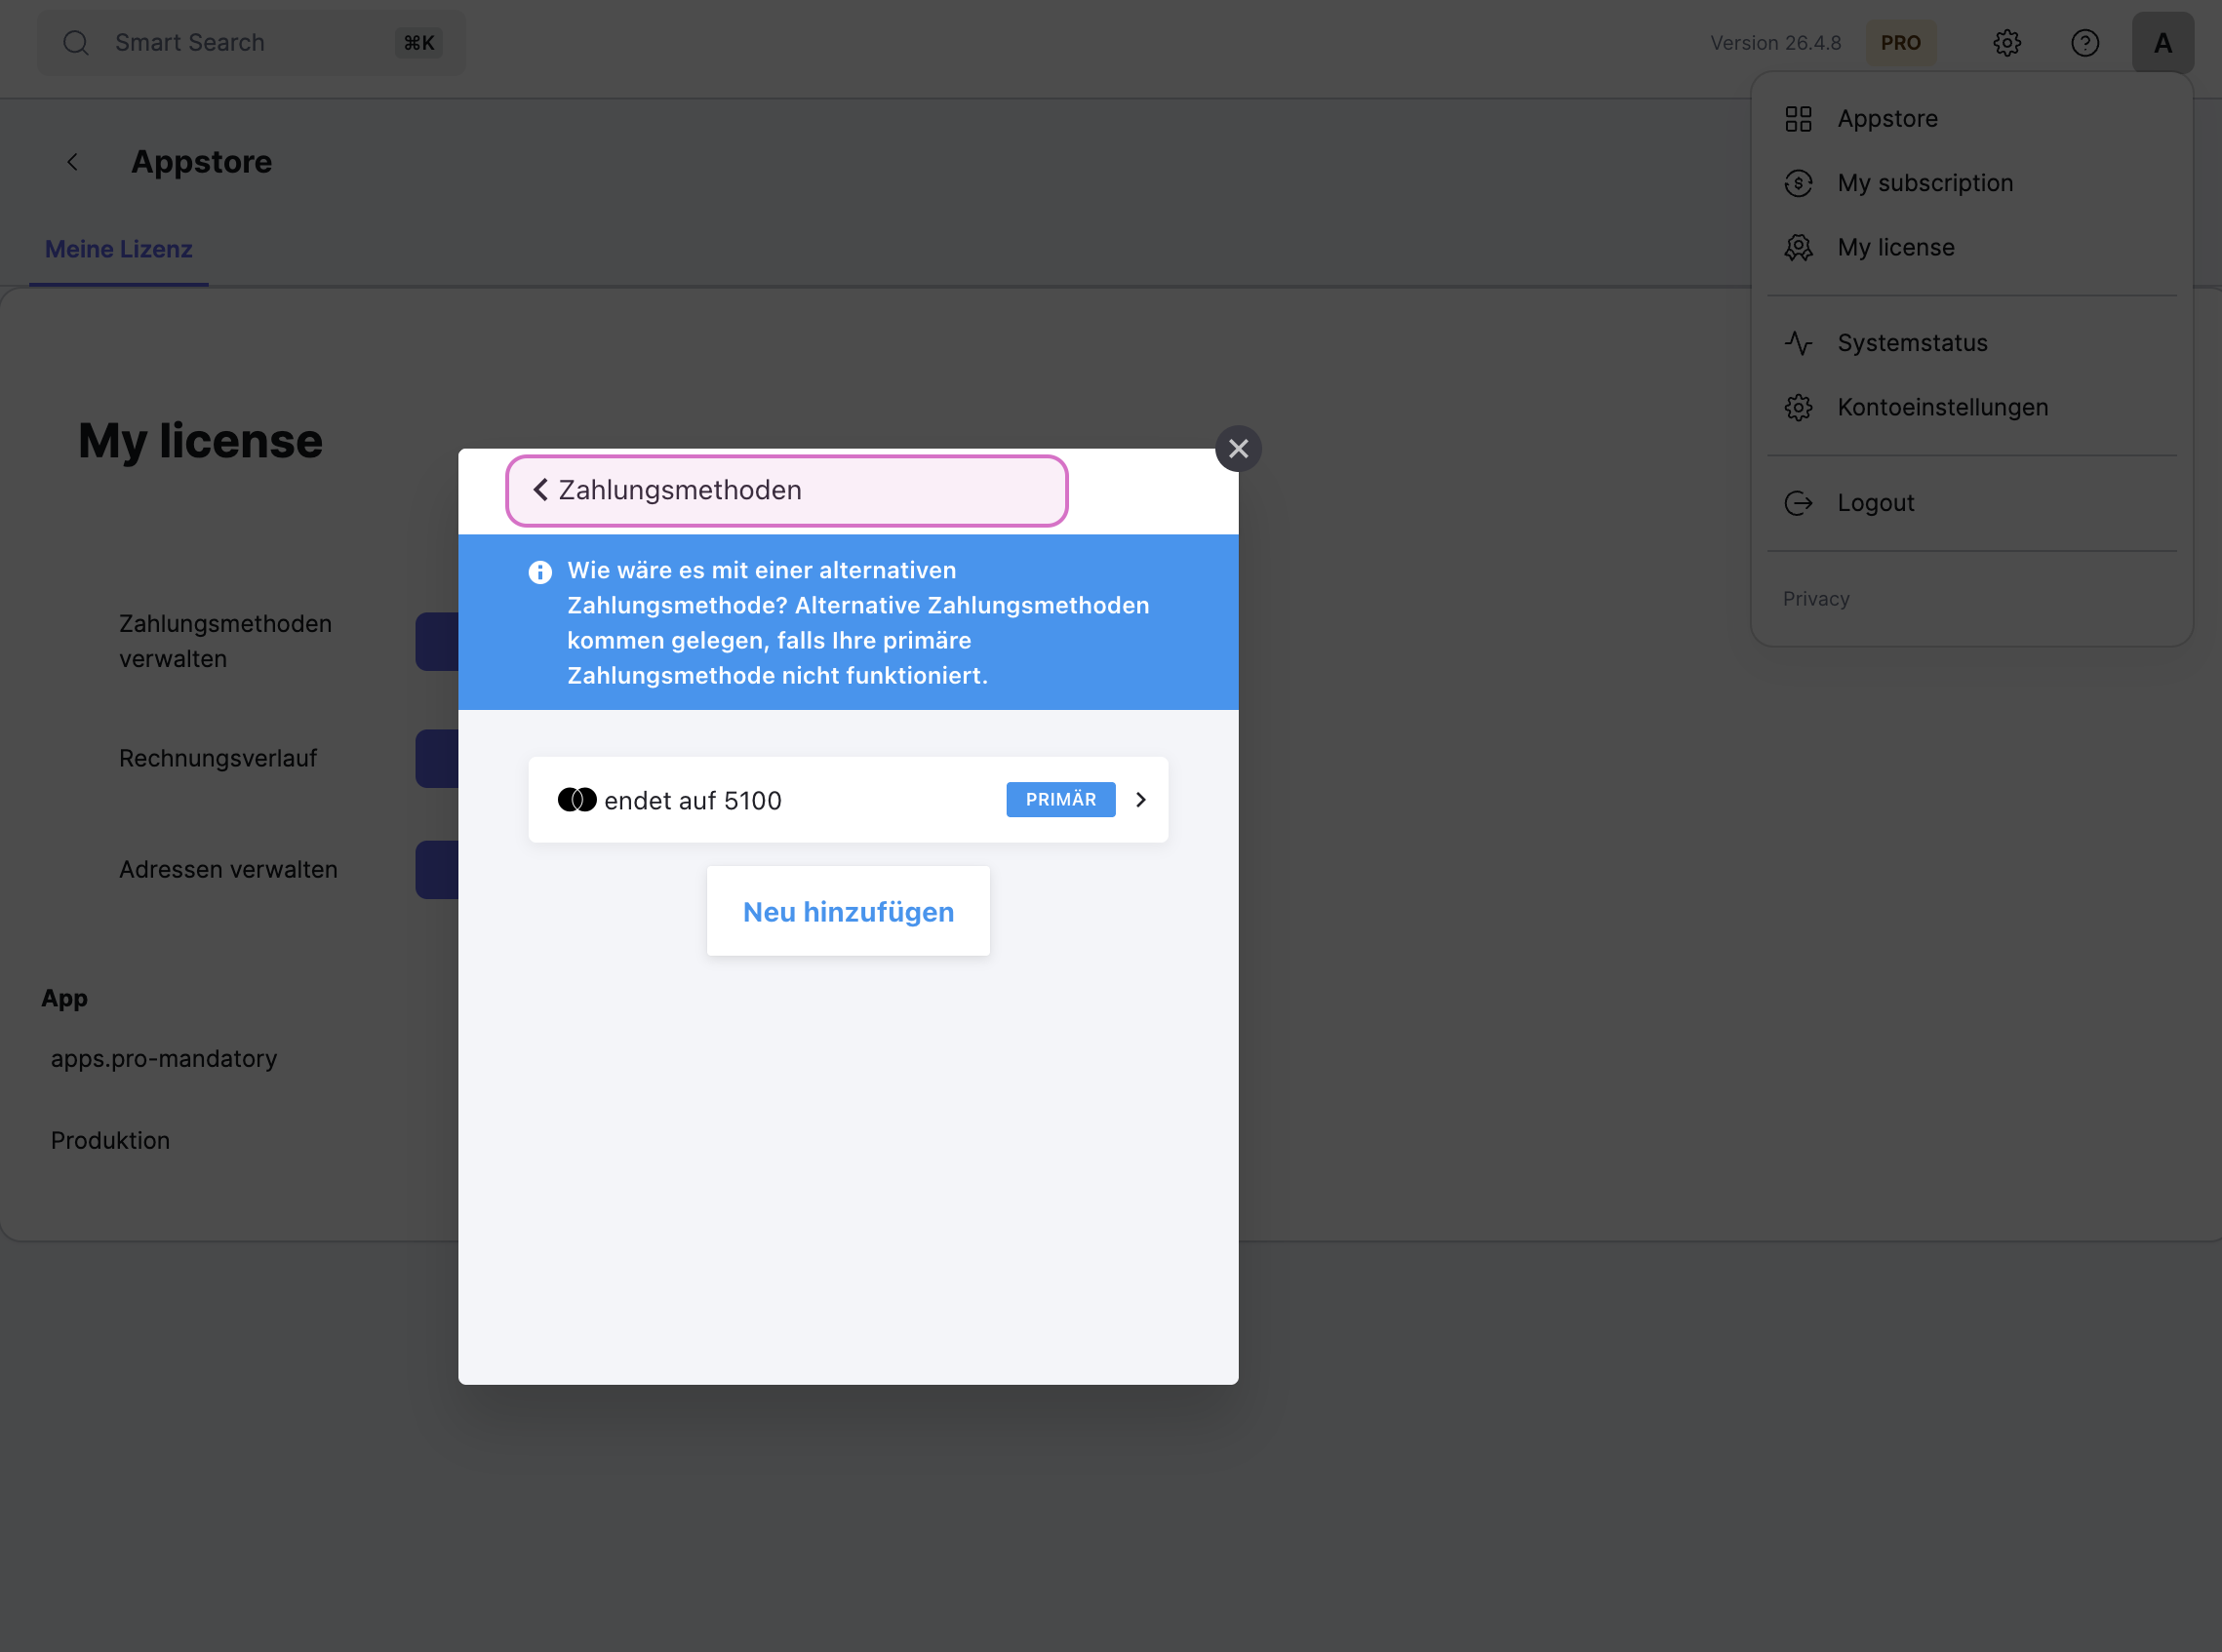Click the Privacy link

(1816, 599)
